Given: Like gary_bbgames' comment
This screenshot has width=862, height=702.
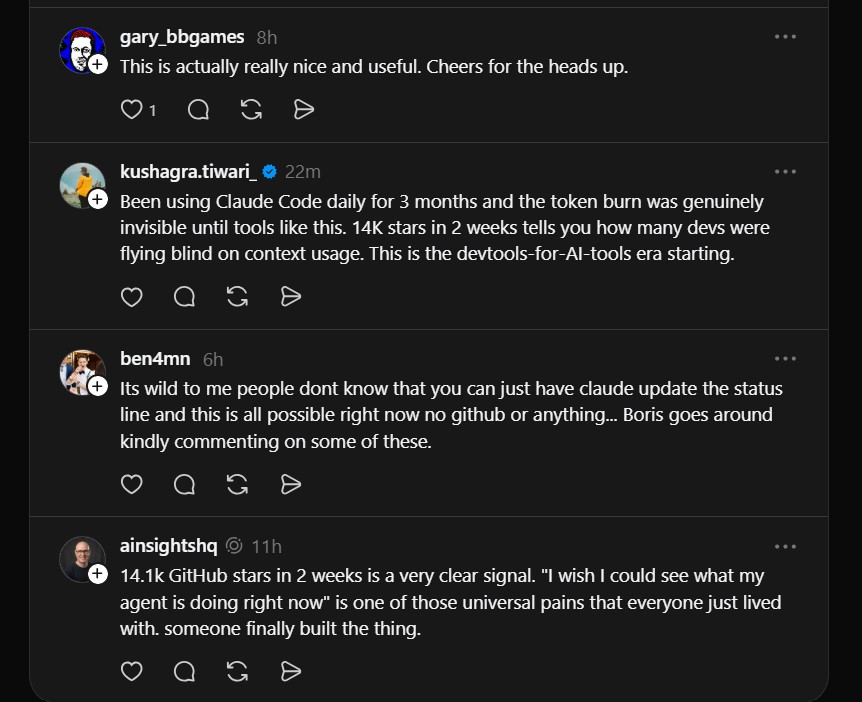Looking at the screenshot, I should tap(132, 109).
